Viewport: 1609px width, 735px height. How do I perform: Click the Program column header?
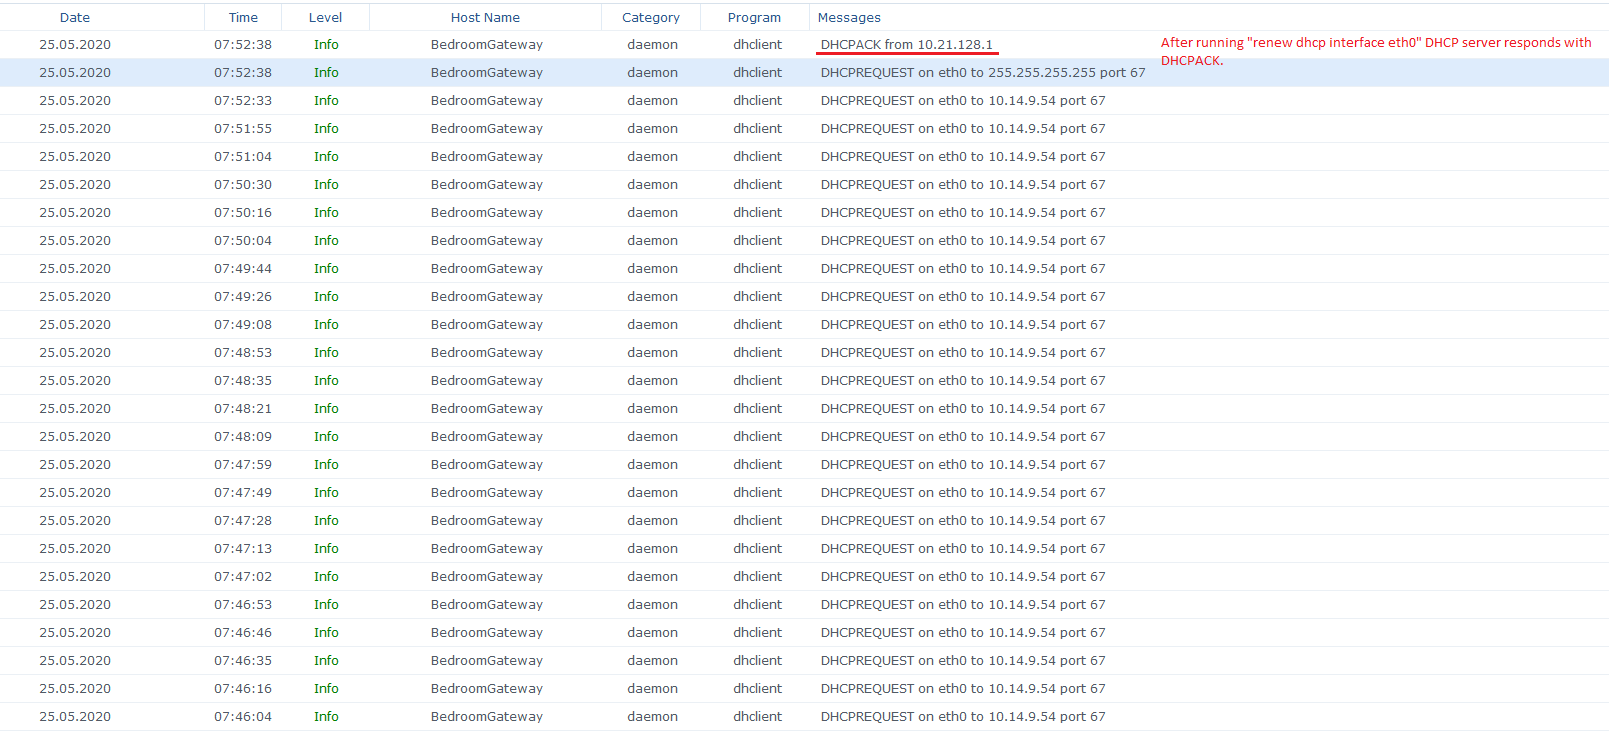click(x=755, y=17)
